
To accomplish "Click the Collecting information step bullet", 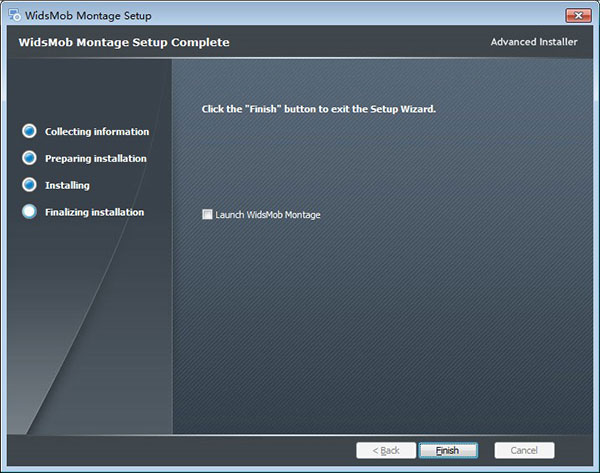I will [x=29, y=131].
